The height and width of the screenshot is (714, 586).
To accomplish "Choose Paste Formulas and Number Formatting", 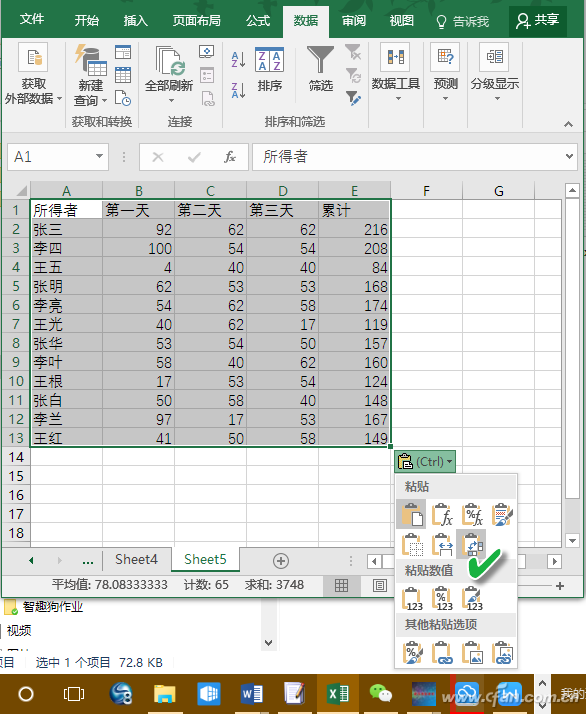I will [472, 515].
